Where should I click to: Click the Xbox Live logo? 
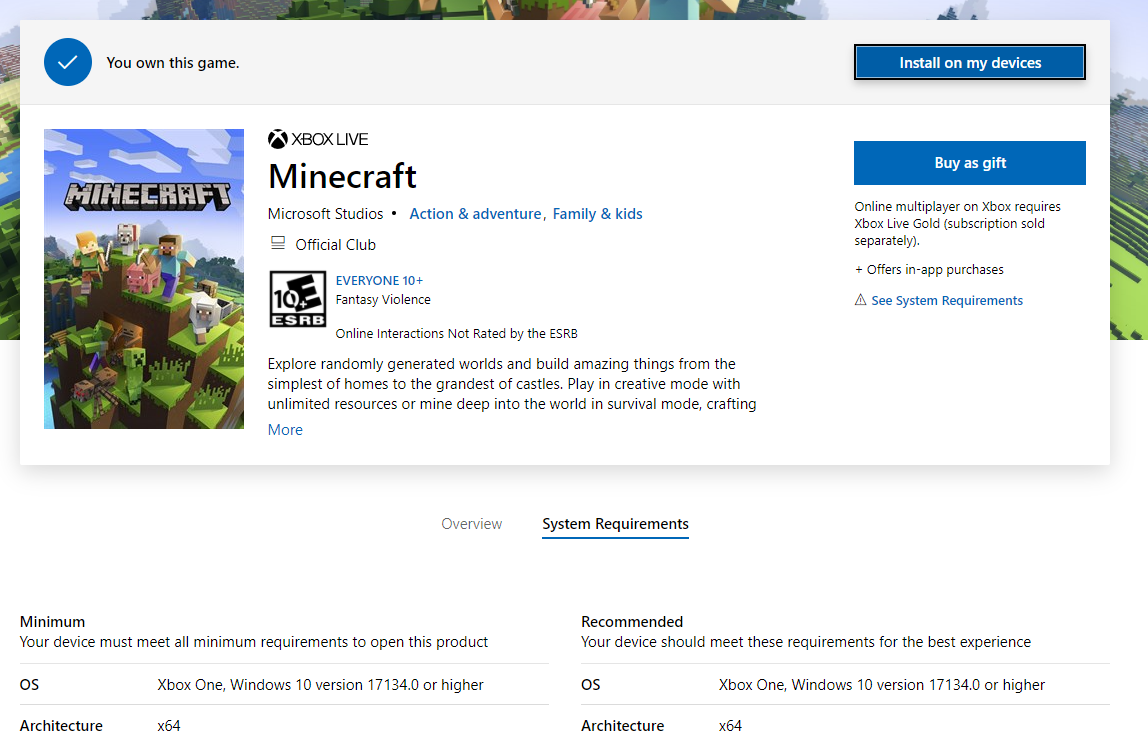[x=318, y=139]
